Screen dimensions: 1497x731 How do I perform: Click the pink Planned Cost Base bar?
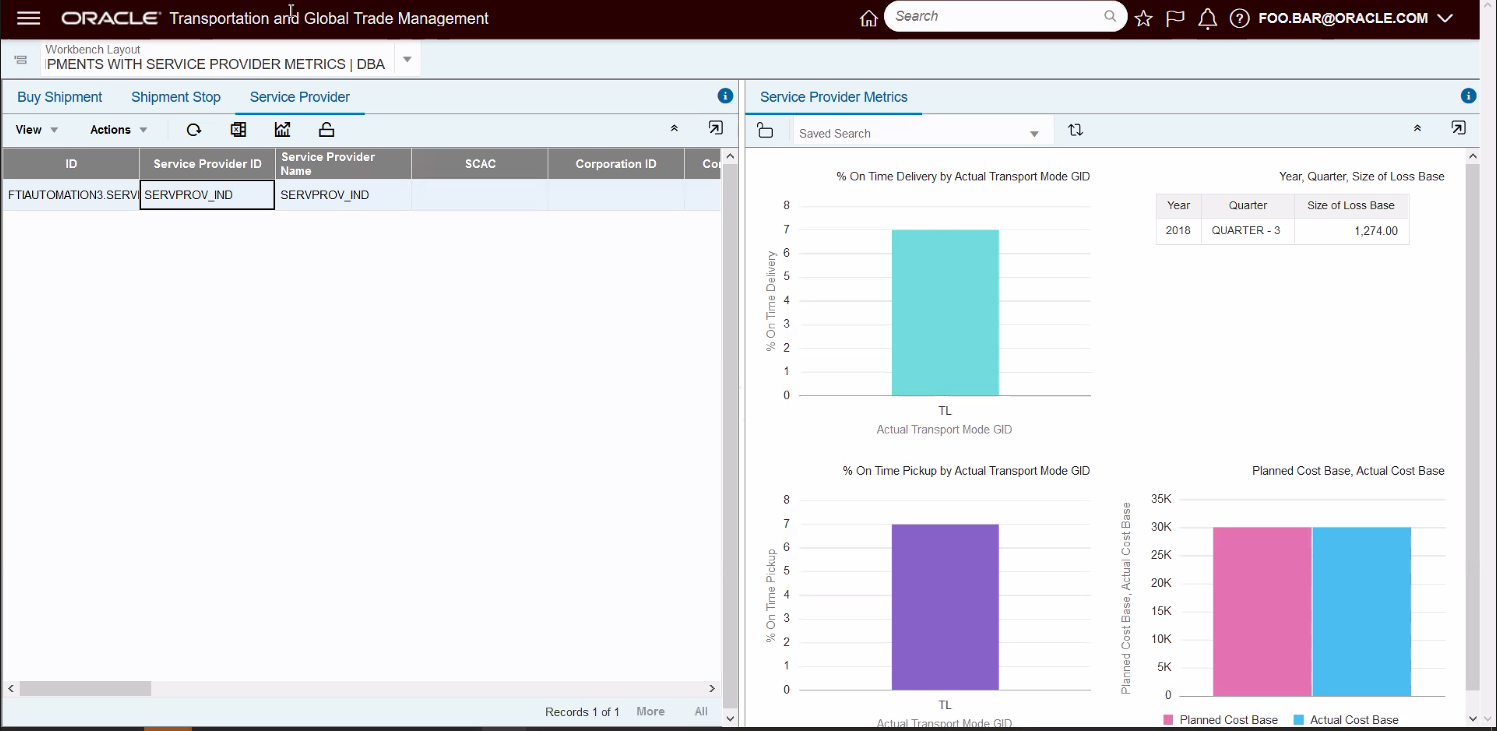coord(1262,611)
